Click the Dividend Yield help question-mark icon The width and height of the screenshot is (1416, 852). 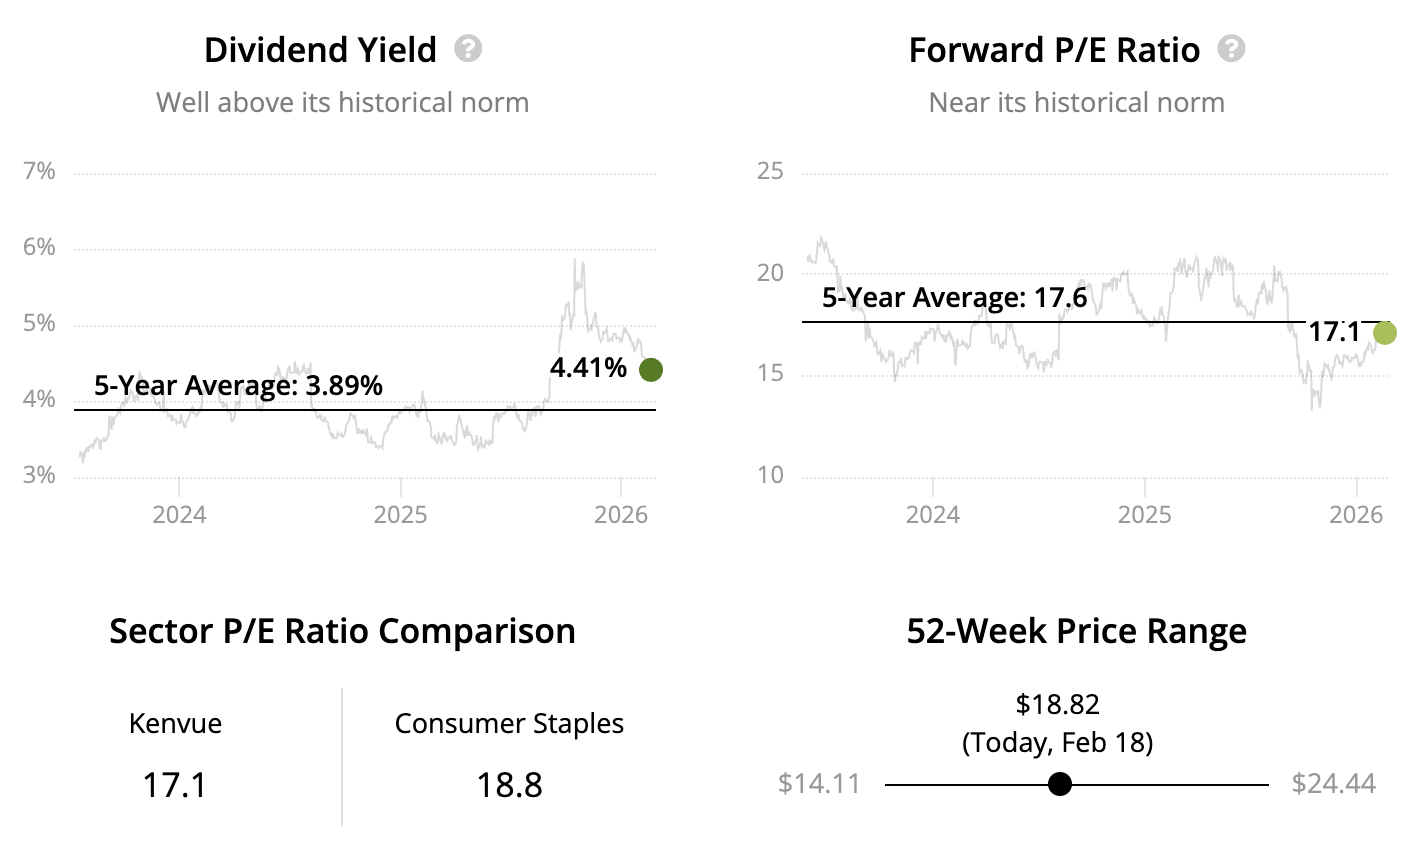coord(468,49)
